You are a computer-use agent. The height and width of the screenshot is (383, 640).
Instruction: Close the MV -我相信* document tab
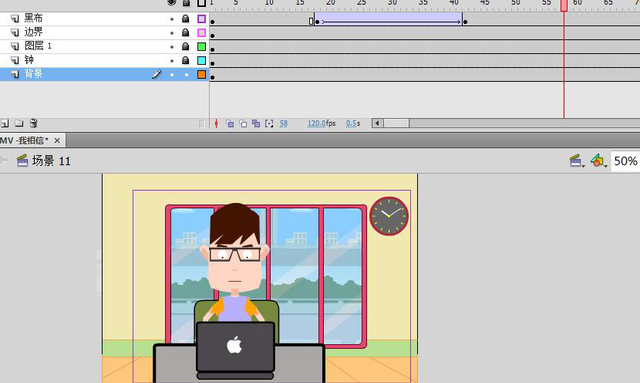point(57,141)
